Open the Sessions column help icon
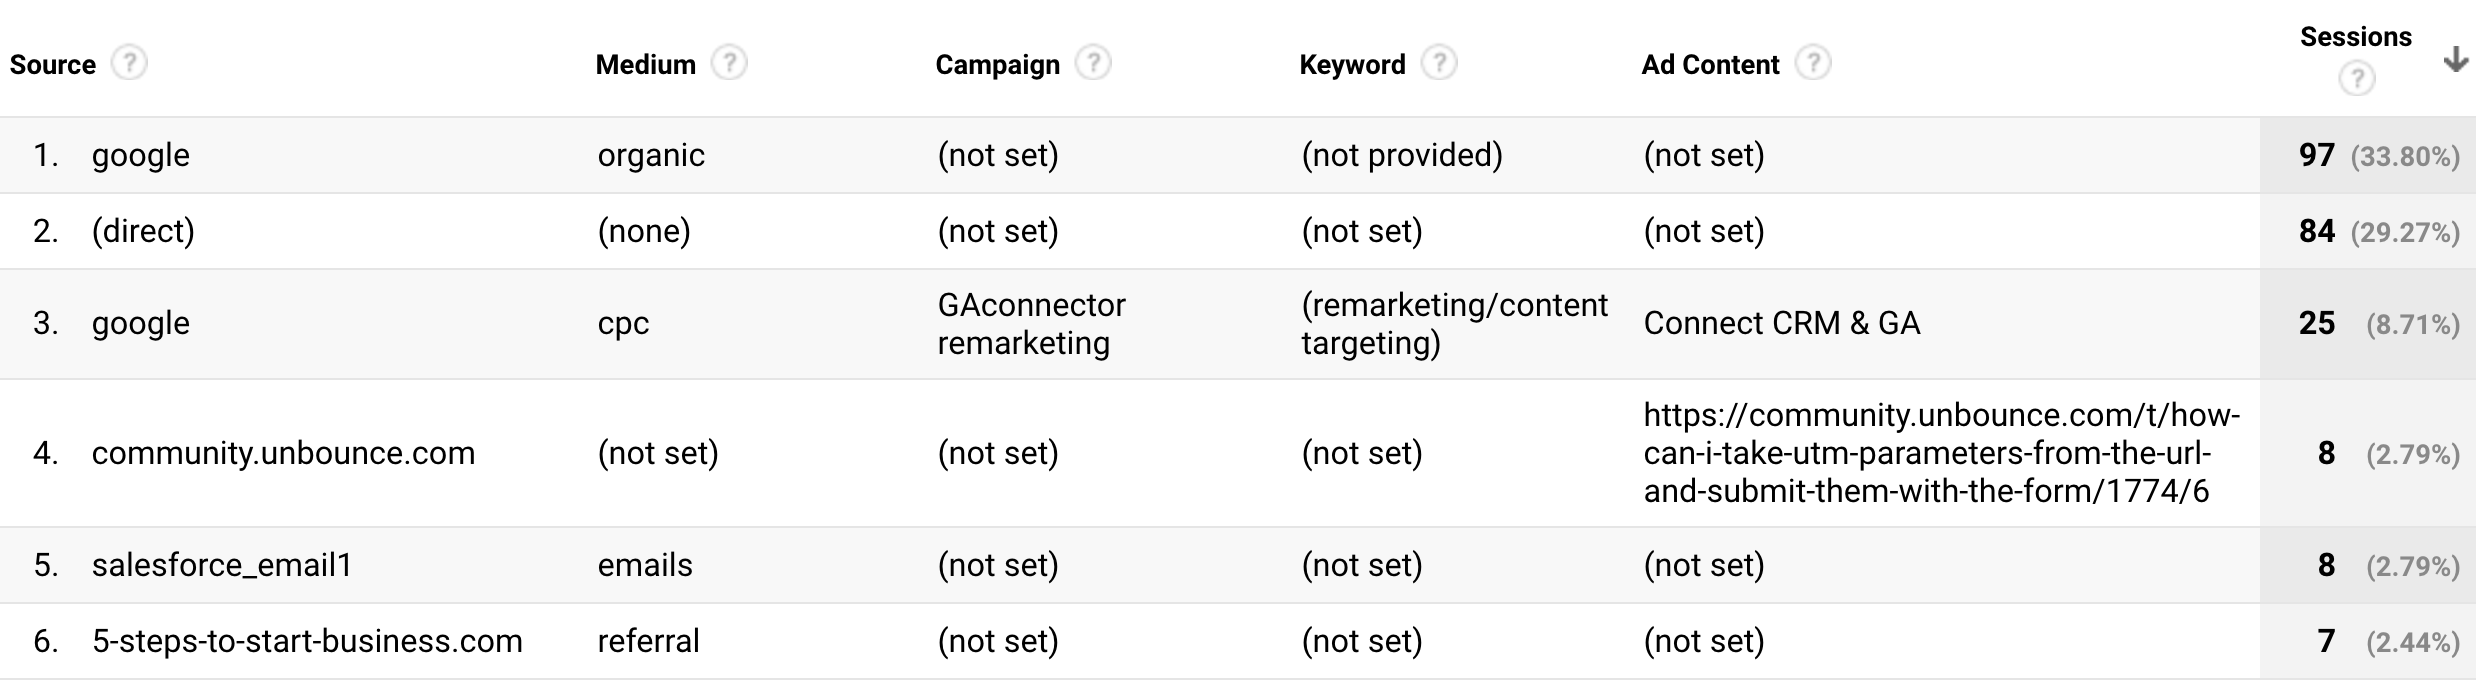The height and width of the screenshot is (680, 2476). pyautogui.click(x=2357, y=78)
